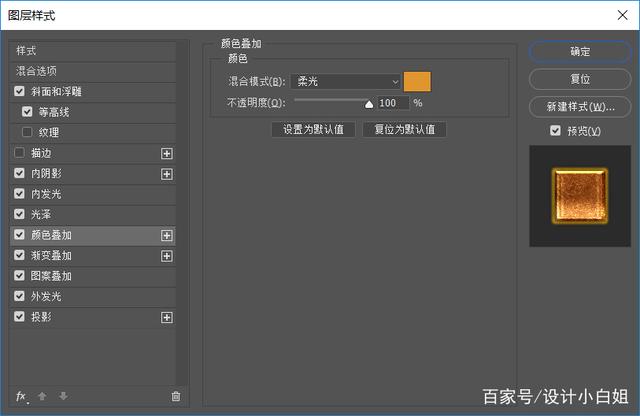The height and width of the screenshot is (416, 640).
Task: Select the 混合选项 list item
Action: pos(93,71)
